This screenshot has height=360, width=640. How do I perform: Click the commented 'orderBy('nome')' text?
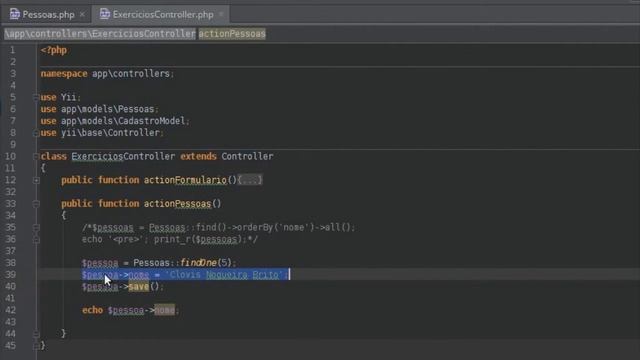tap(273, 227)
